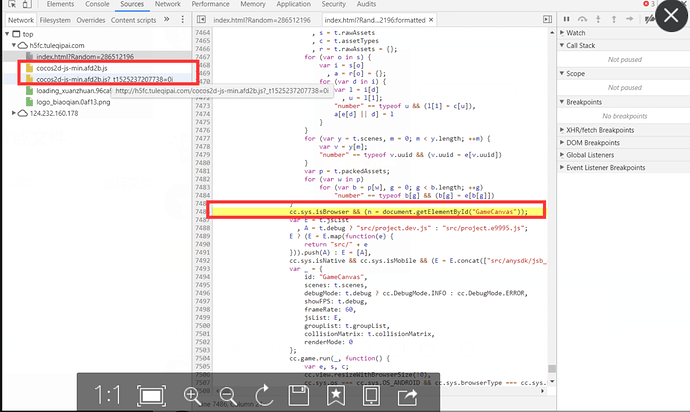Viewport: 690px width, 412px height.
Task: Set a breakpoint on line number 7477
Action: pos(202,138)
